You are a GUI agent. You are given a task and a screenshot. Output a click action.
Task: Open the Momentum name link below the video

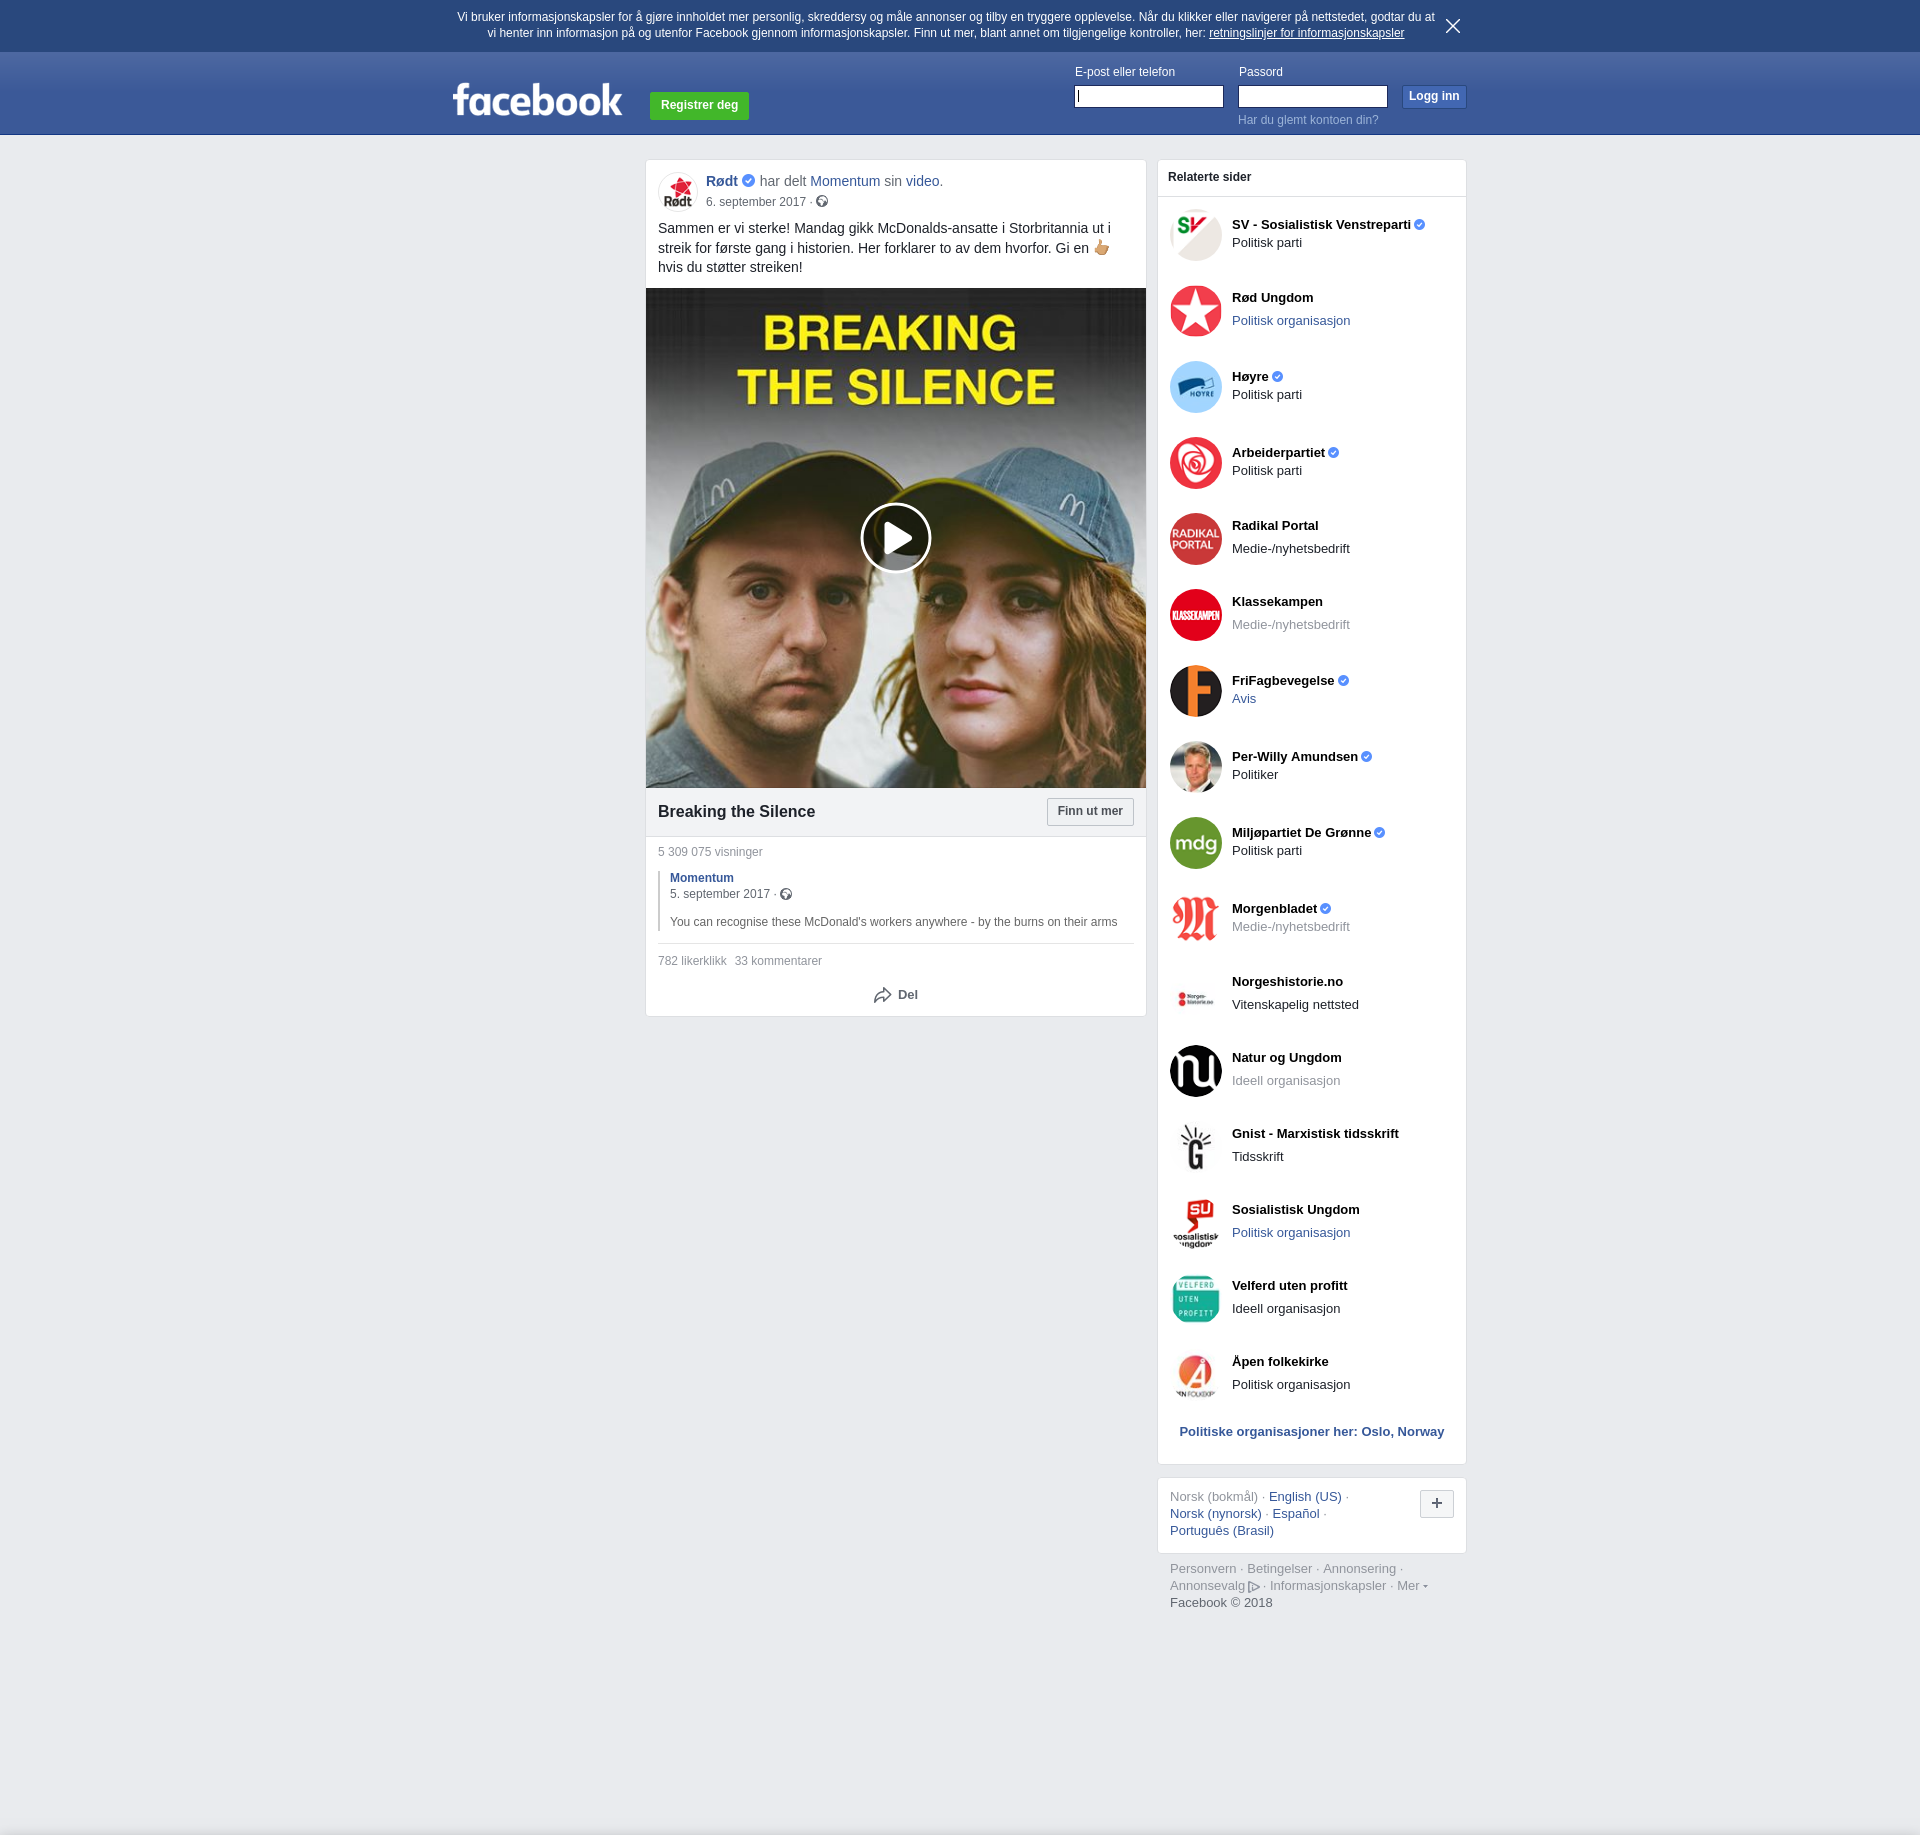click(702, 878)
